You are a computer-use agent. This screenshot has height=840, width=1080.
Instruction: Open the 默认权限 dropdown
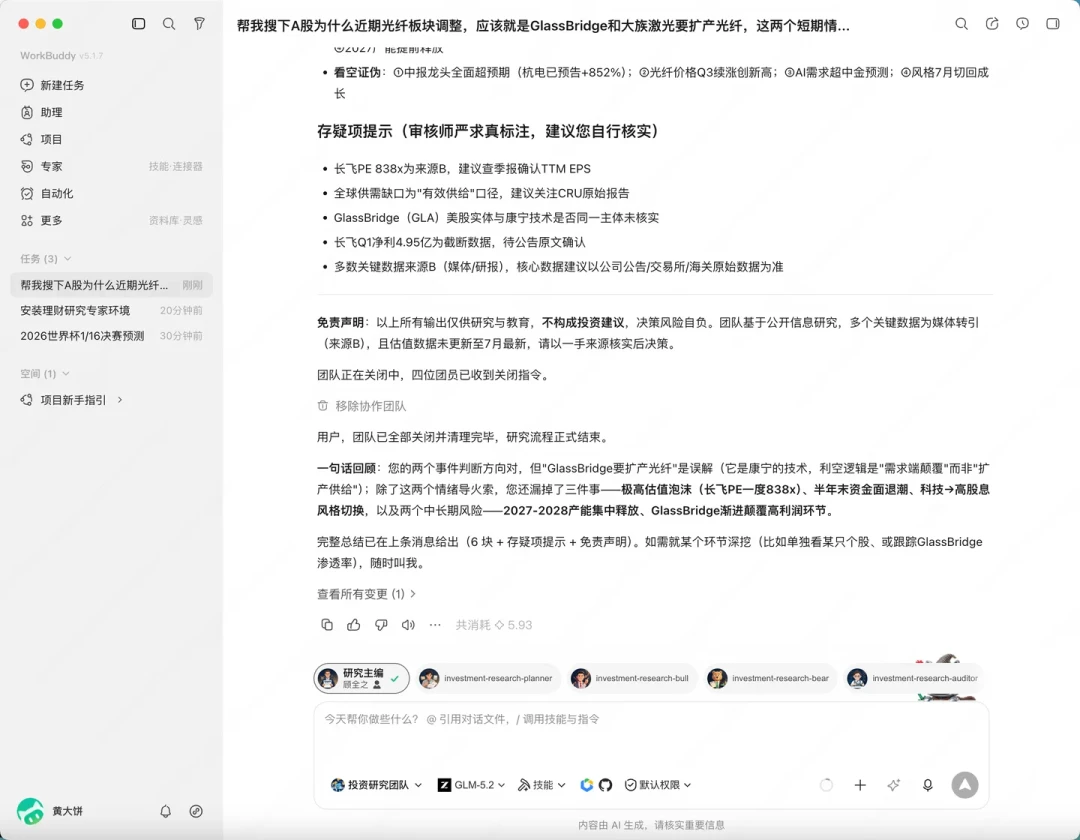(x=658, y=785)
